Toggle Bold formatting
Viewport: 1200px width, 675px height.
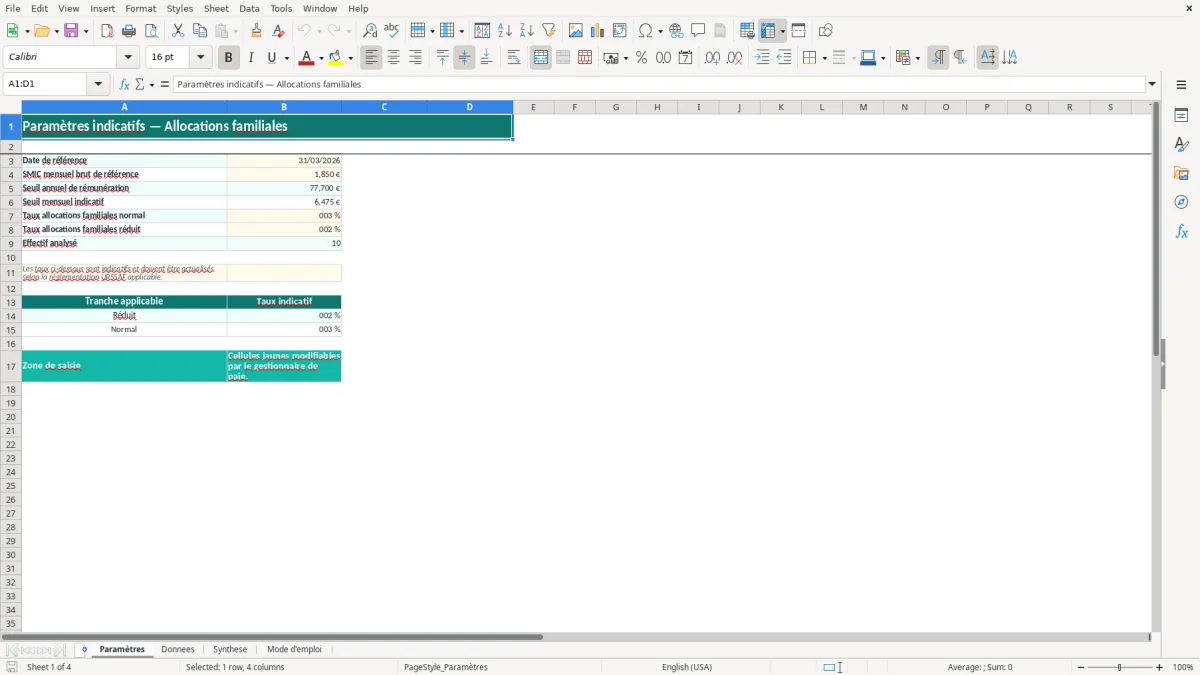229,58
